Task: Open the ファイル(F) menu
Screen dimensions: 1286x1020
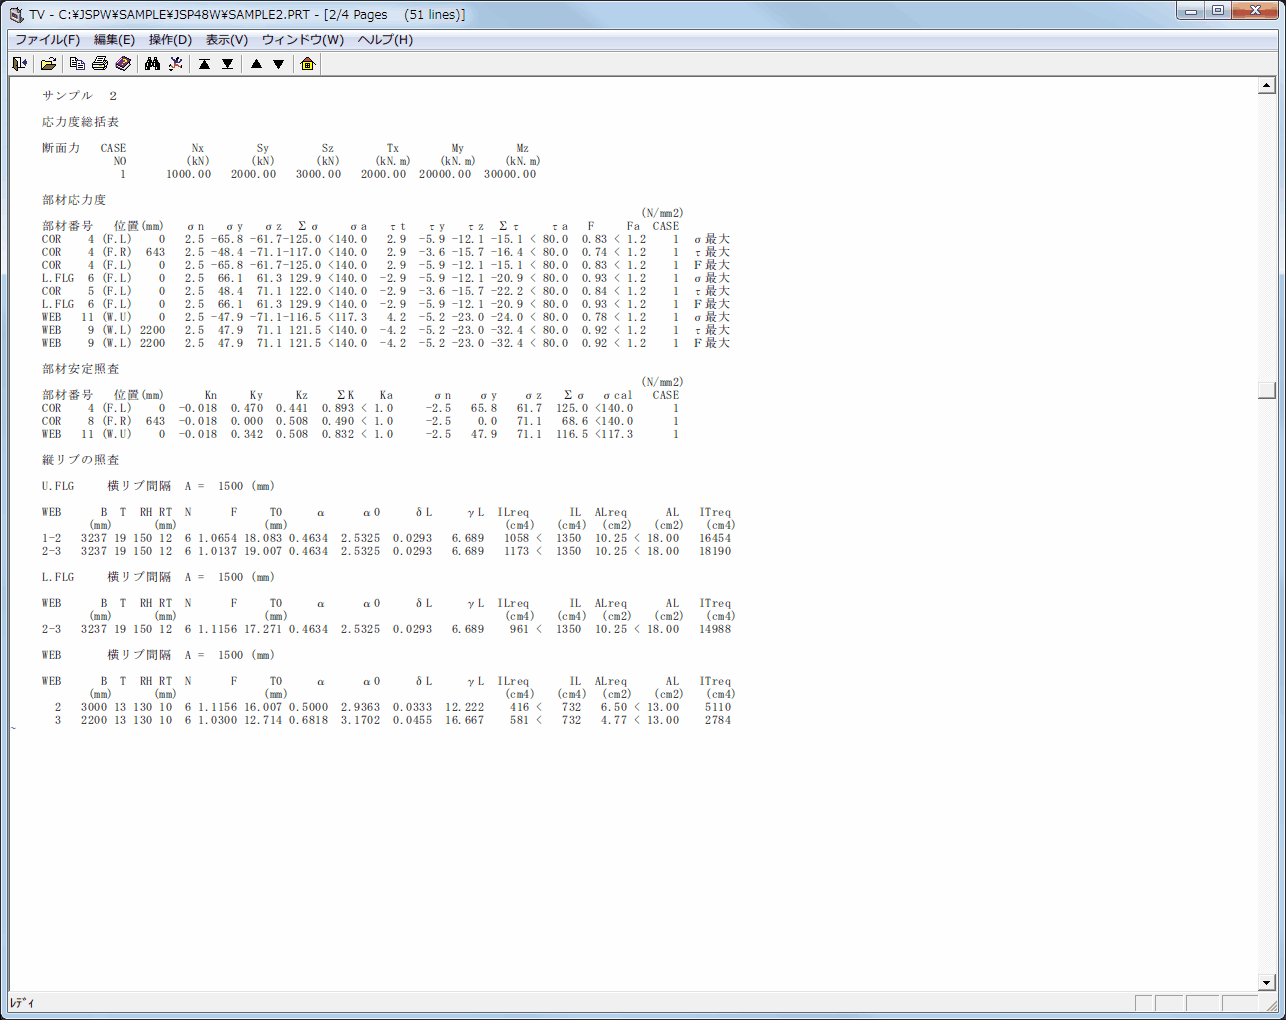Action: click(47, 40)
